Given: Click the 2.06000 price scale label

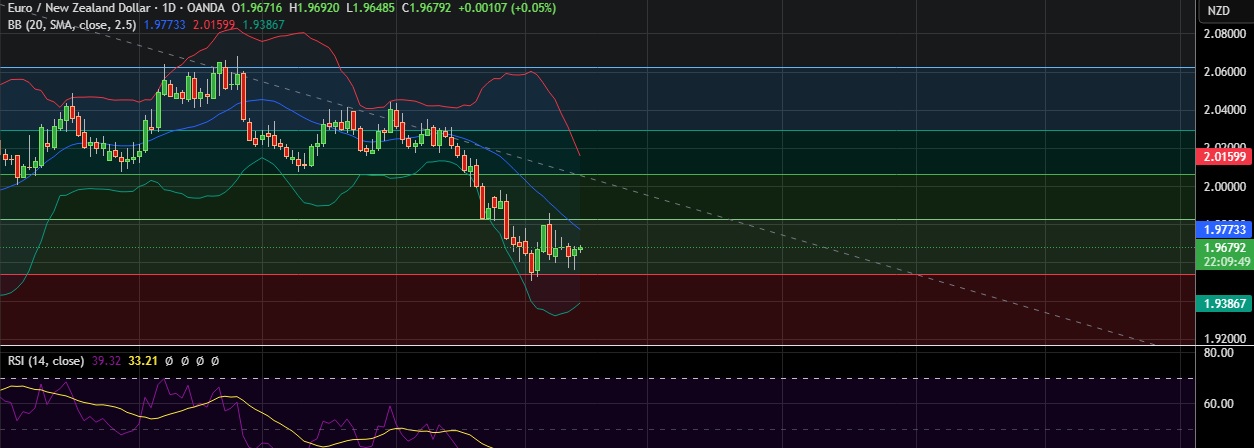Looking at the screenshot, I should tap(1224, 72).
